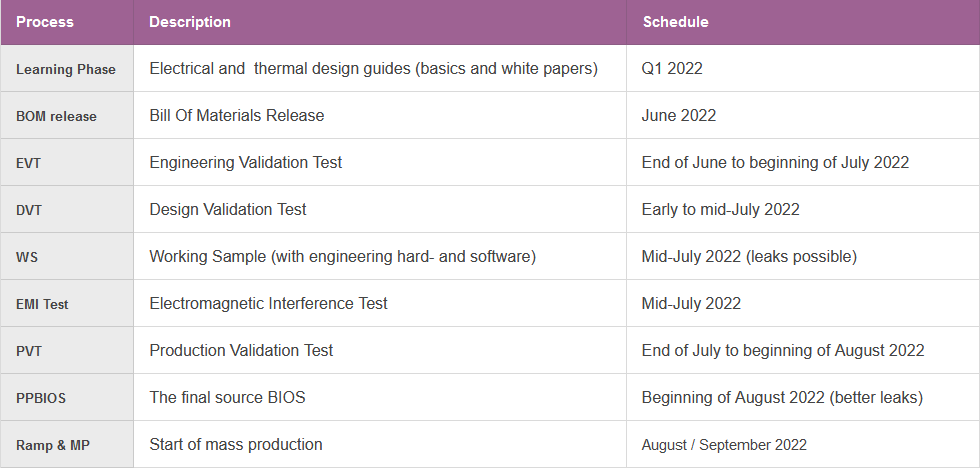
Task: Select the WS process cell
Action: (x=27, y=257)
